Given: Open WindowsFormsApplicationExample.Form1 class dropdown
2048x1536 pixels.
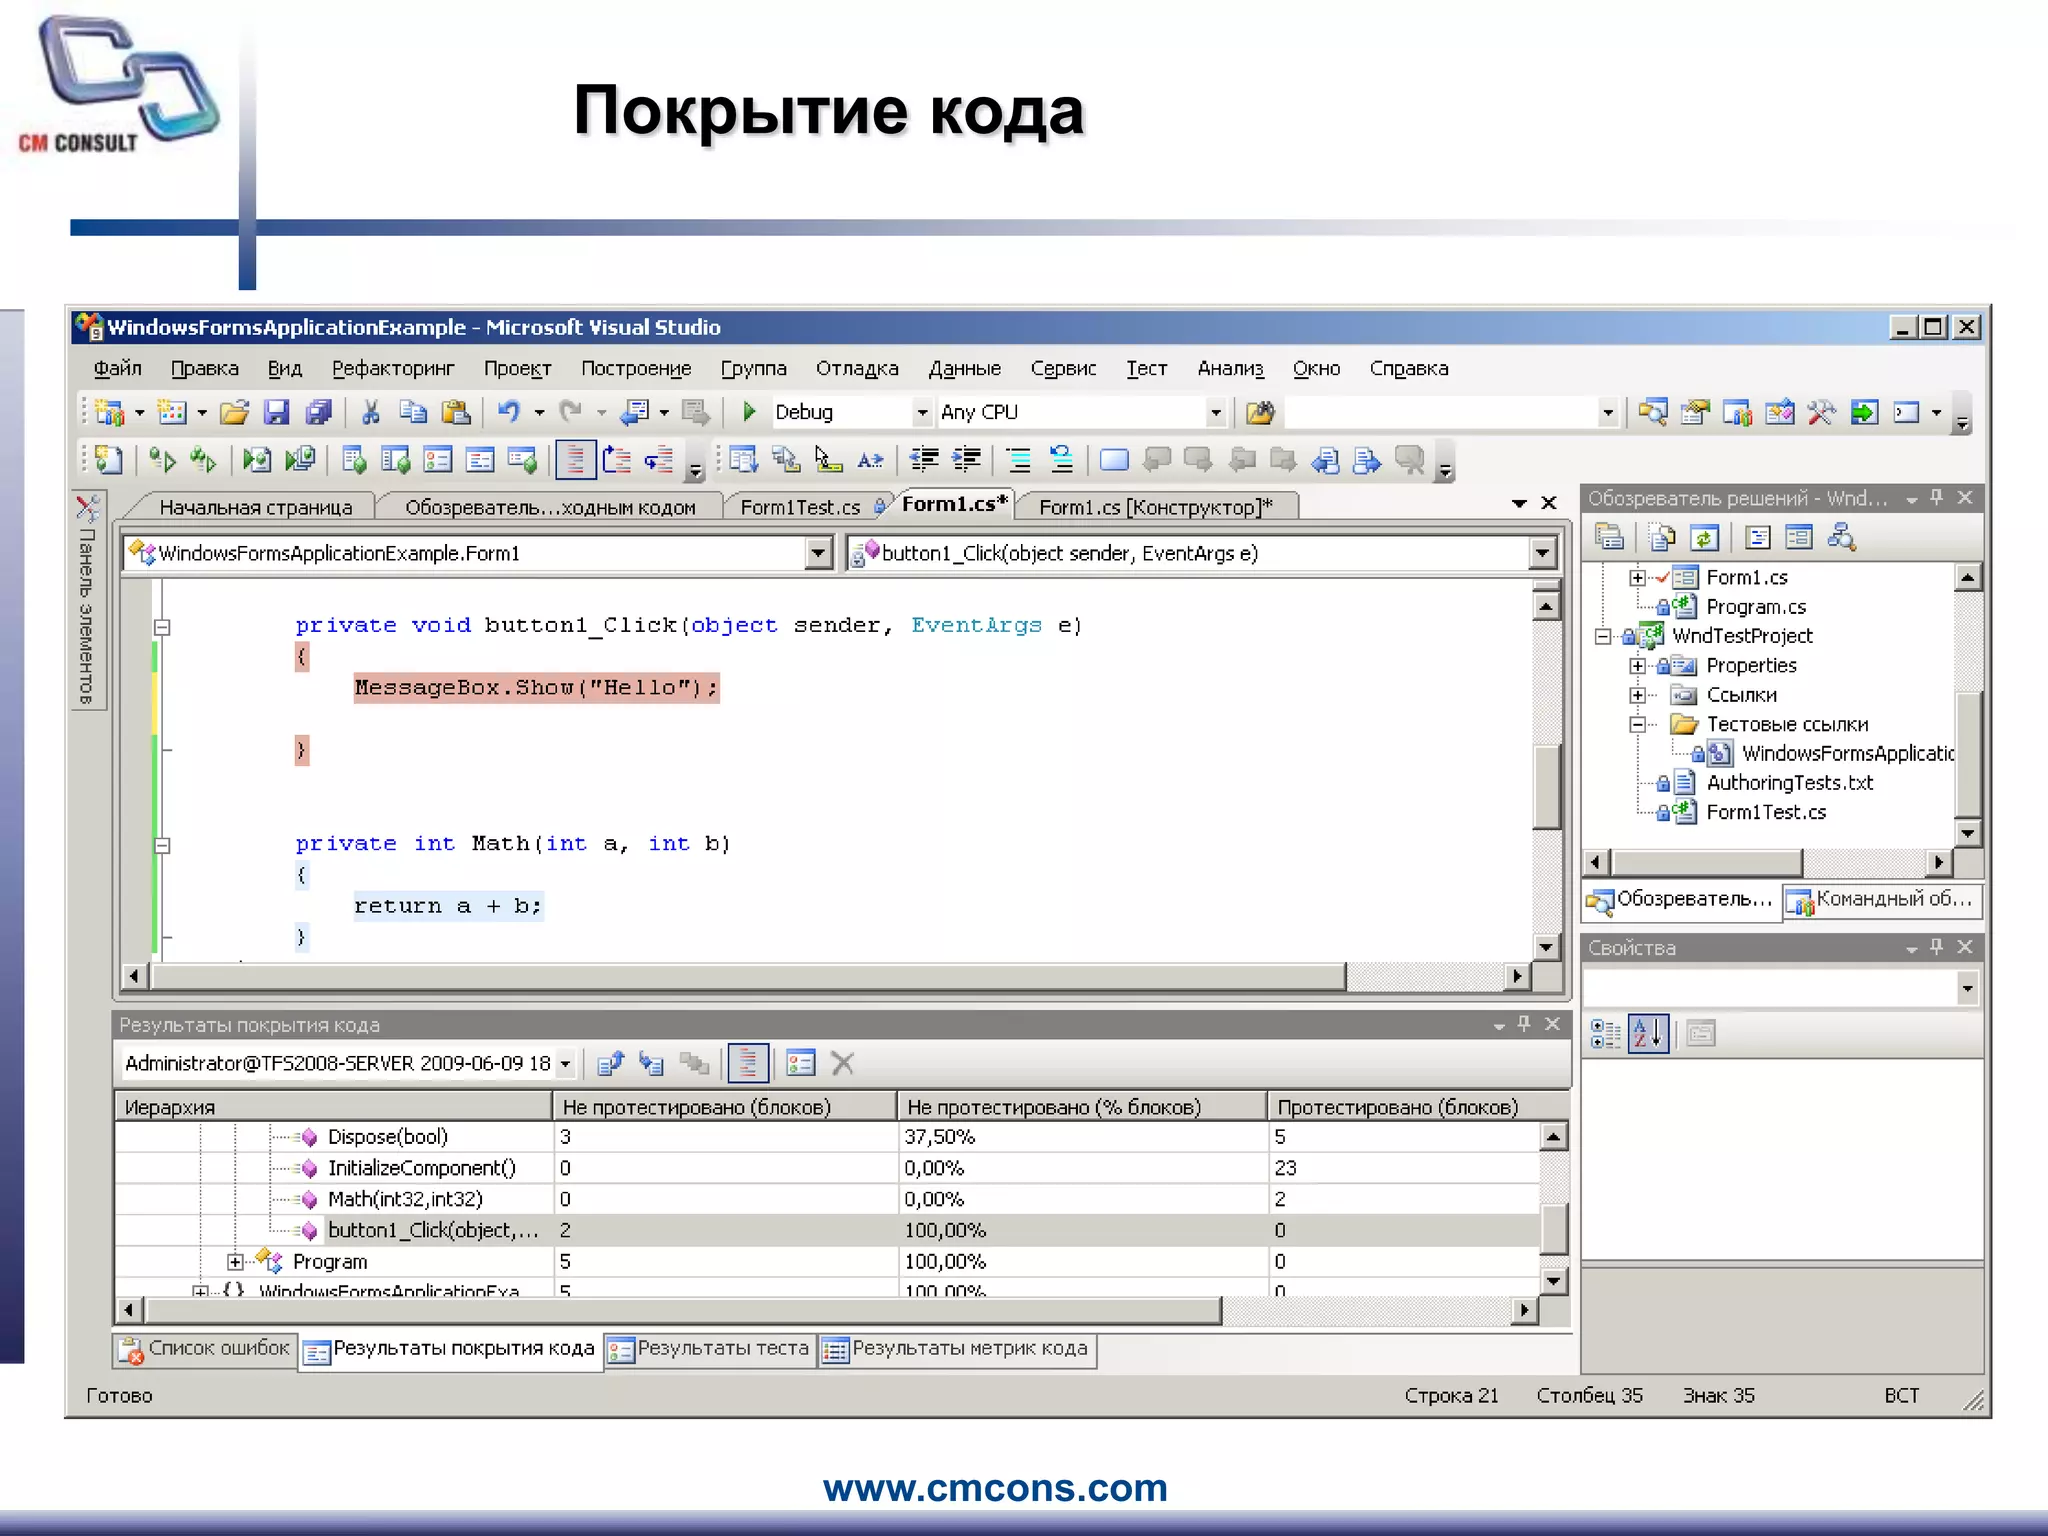Looking at the screenshot, I should (818, 553).
